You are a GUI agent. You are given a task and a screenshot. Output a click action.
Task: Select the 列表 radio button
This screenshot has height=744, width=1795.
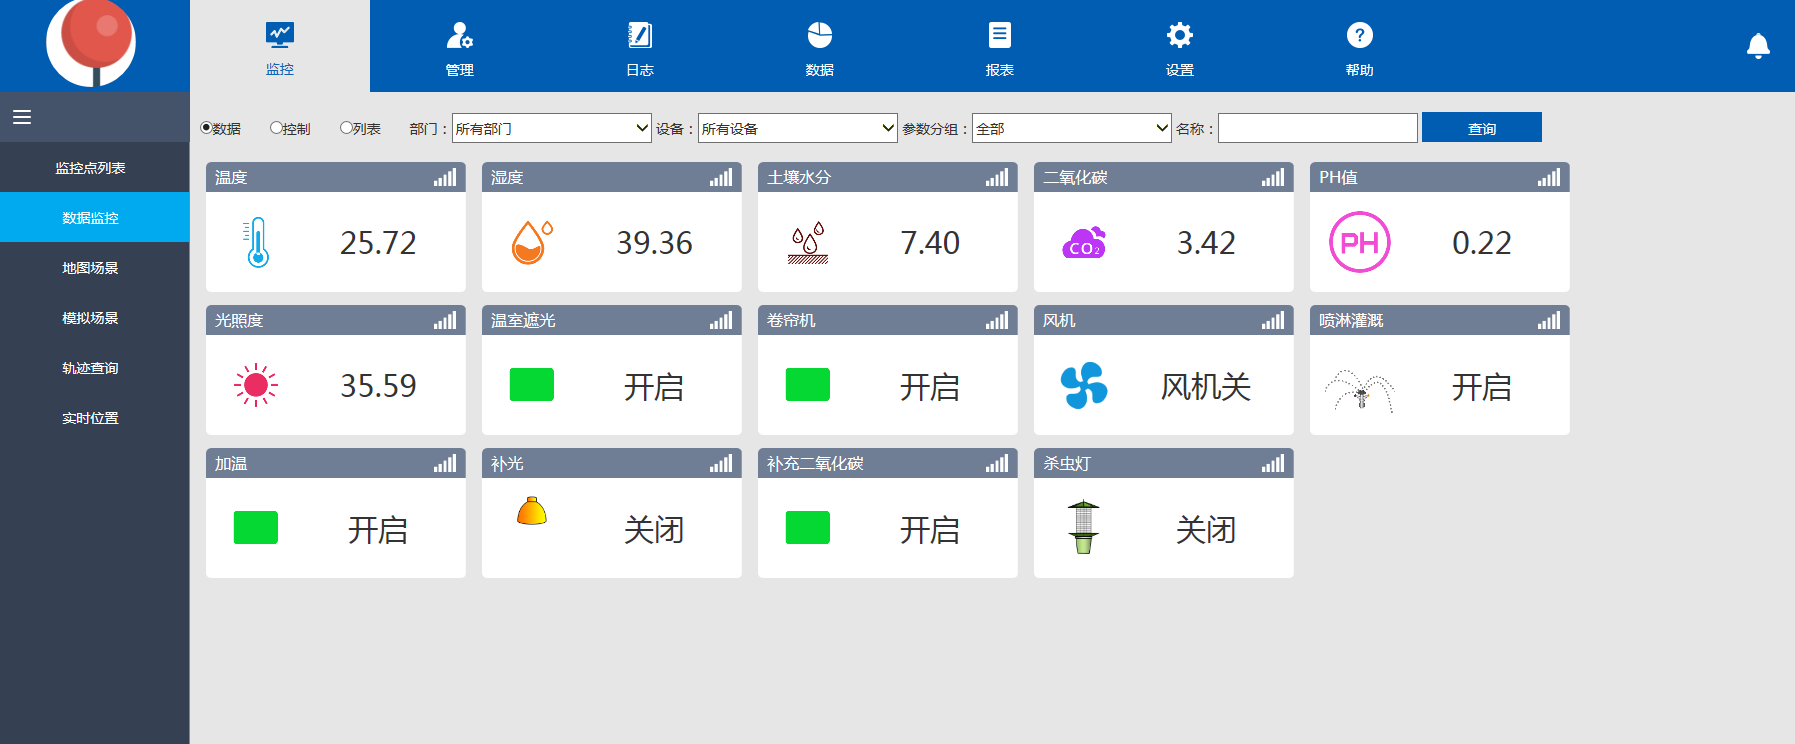(346, 128)
